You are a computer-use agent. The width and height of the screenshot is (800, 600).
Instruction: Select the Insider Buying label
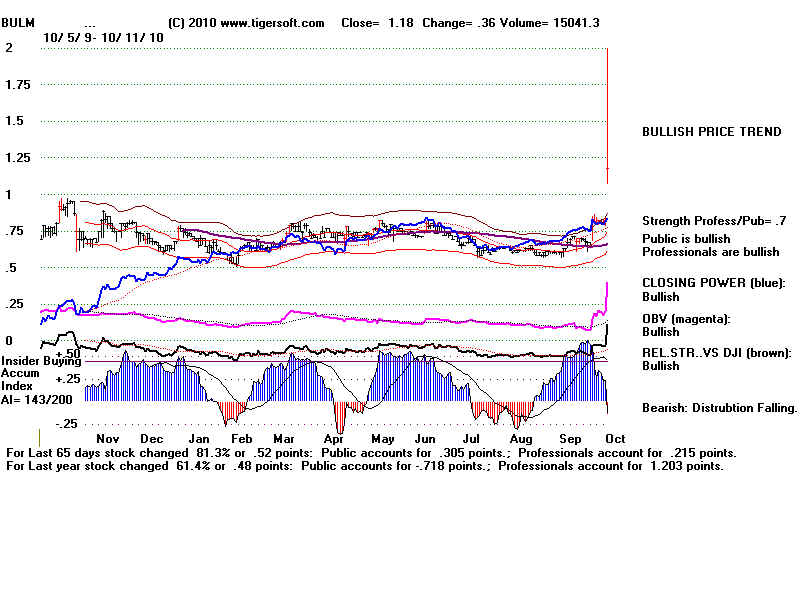click(41, 361)
